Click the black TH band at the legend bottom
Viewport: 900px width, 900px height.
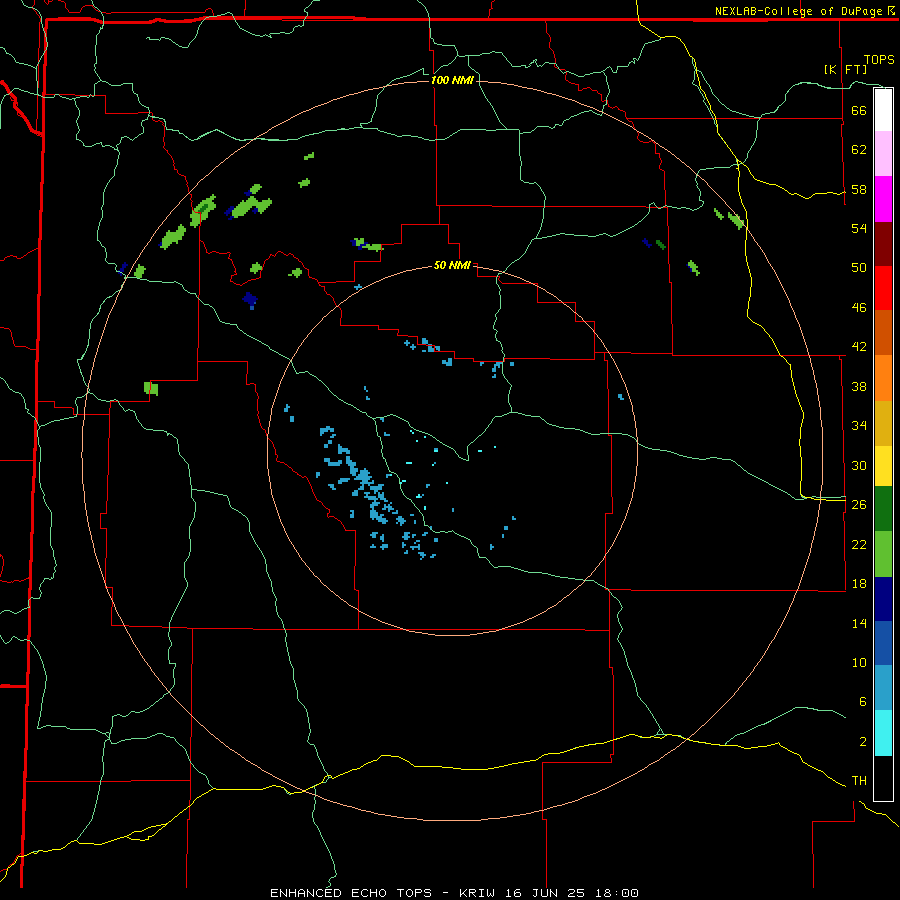coord(883,778)
